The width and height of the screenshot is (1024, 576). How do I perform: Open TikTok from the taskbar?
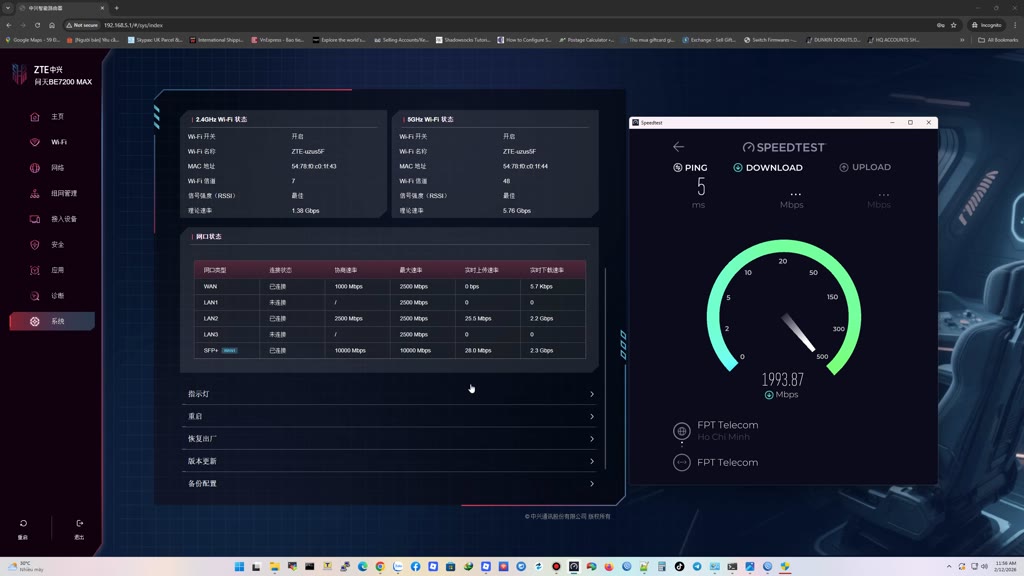(x=679, y=566)
